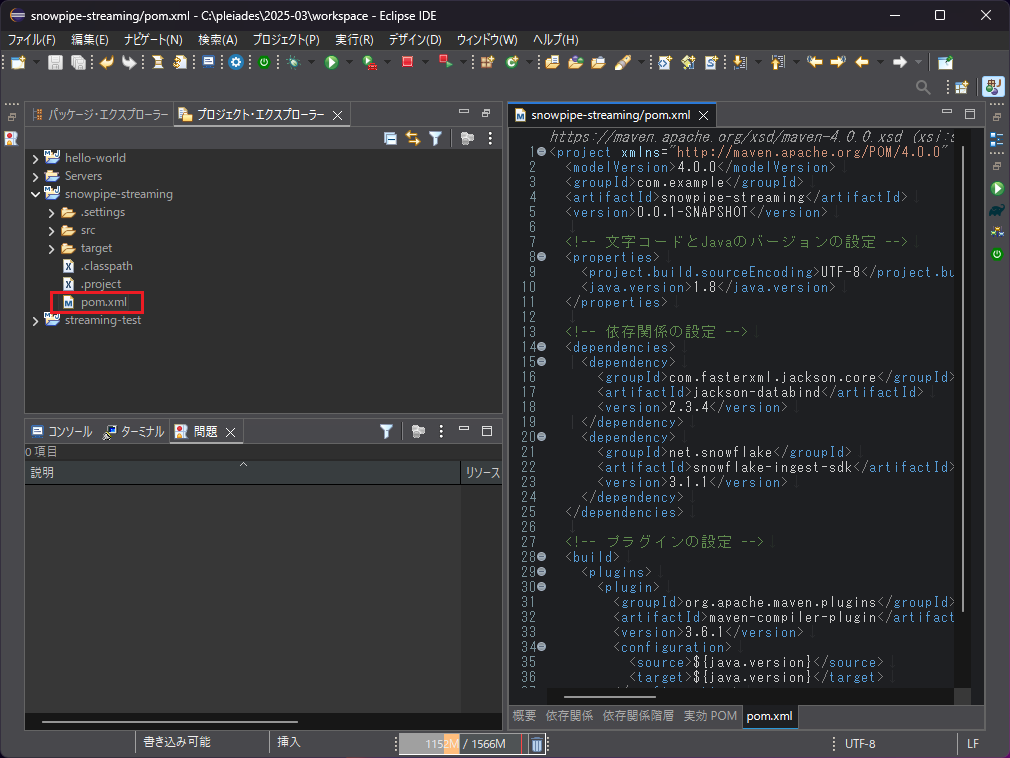Click the editor vertical scrollbar

pyautogui.click(x=963, y=378)
